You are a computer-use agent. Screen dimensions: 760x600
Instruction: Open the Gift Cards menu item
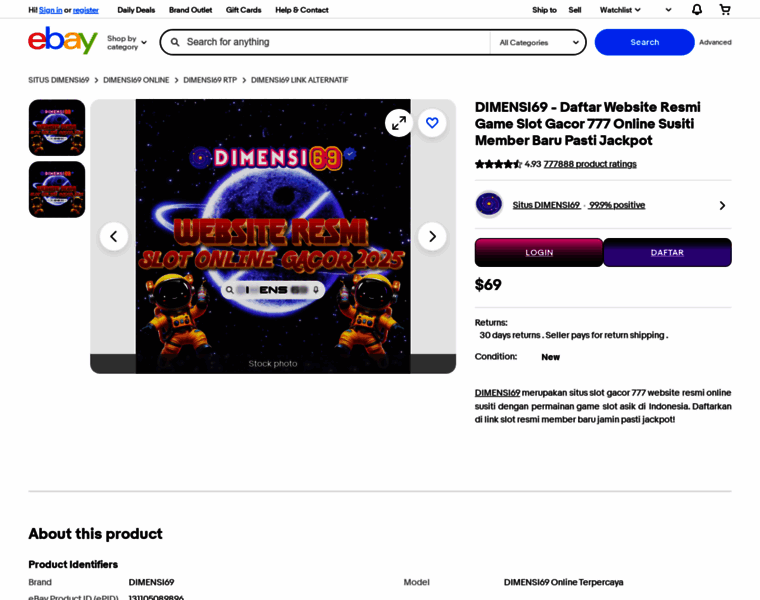click(243, 10)
